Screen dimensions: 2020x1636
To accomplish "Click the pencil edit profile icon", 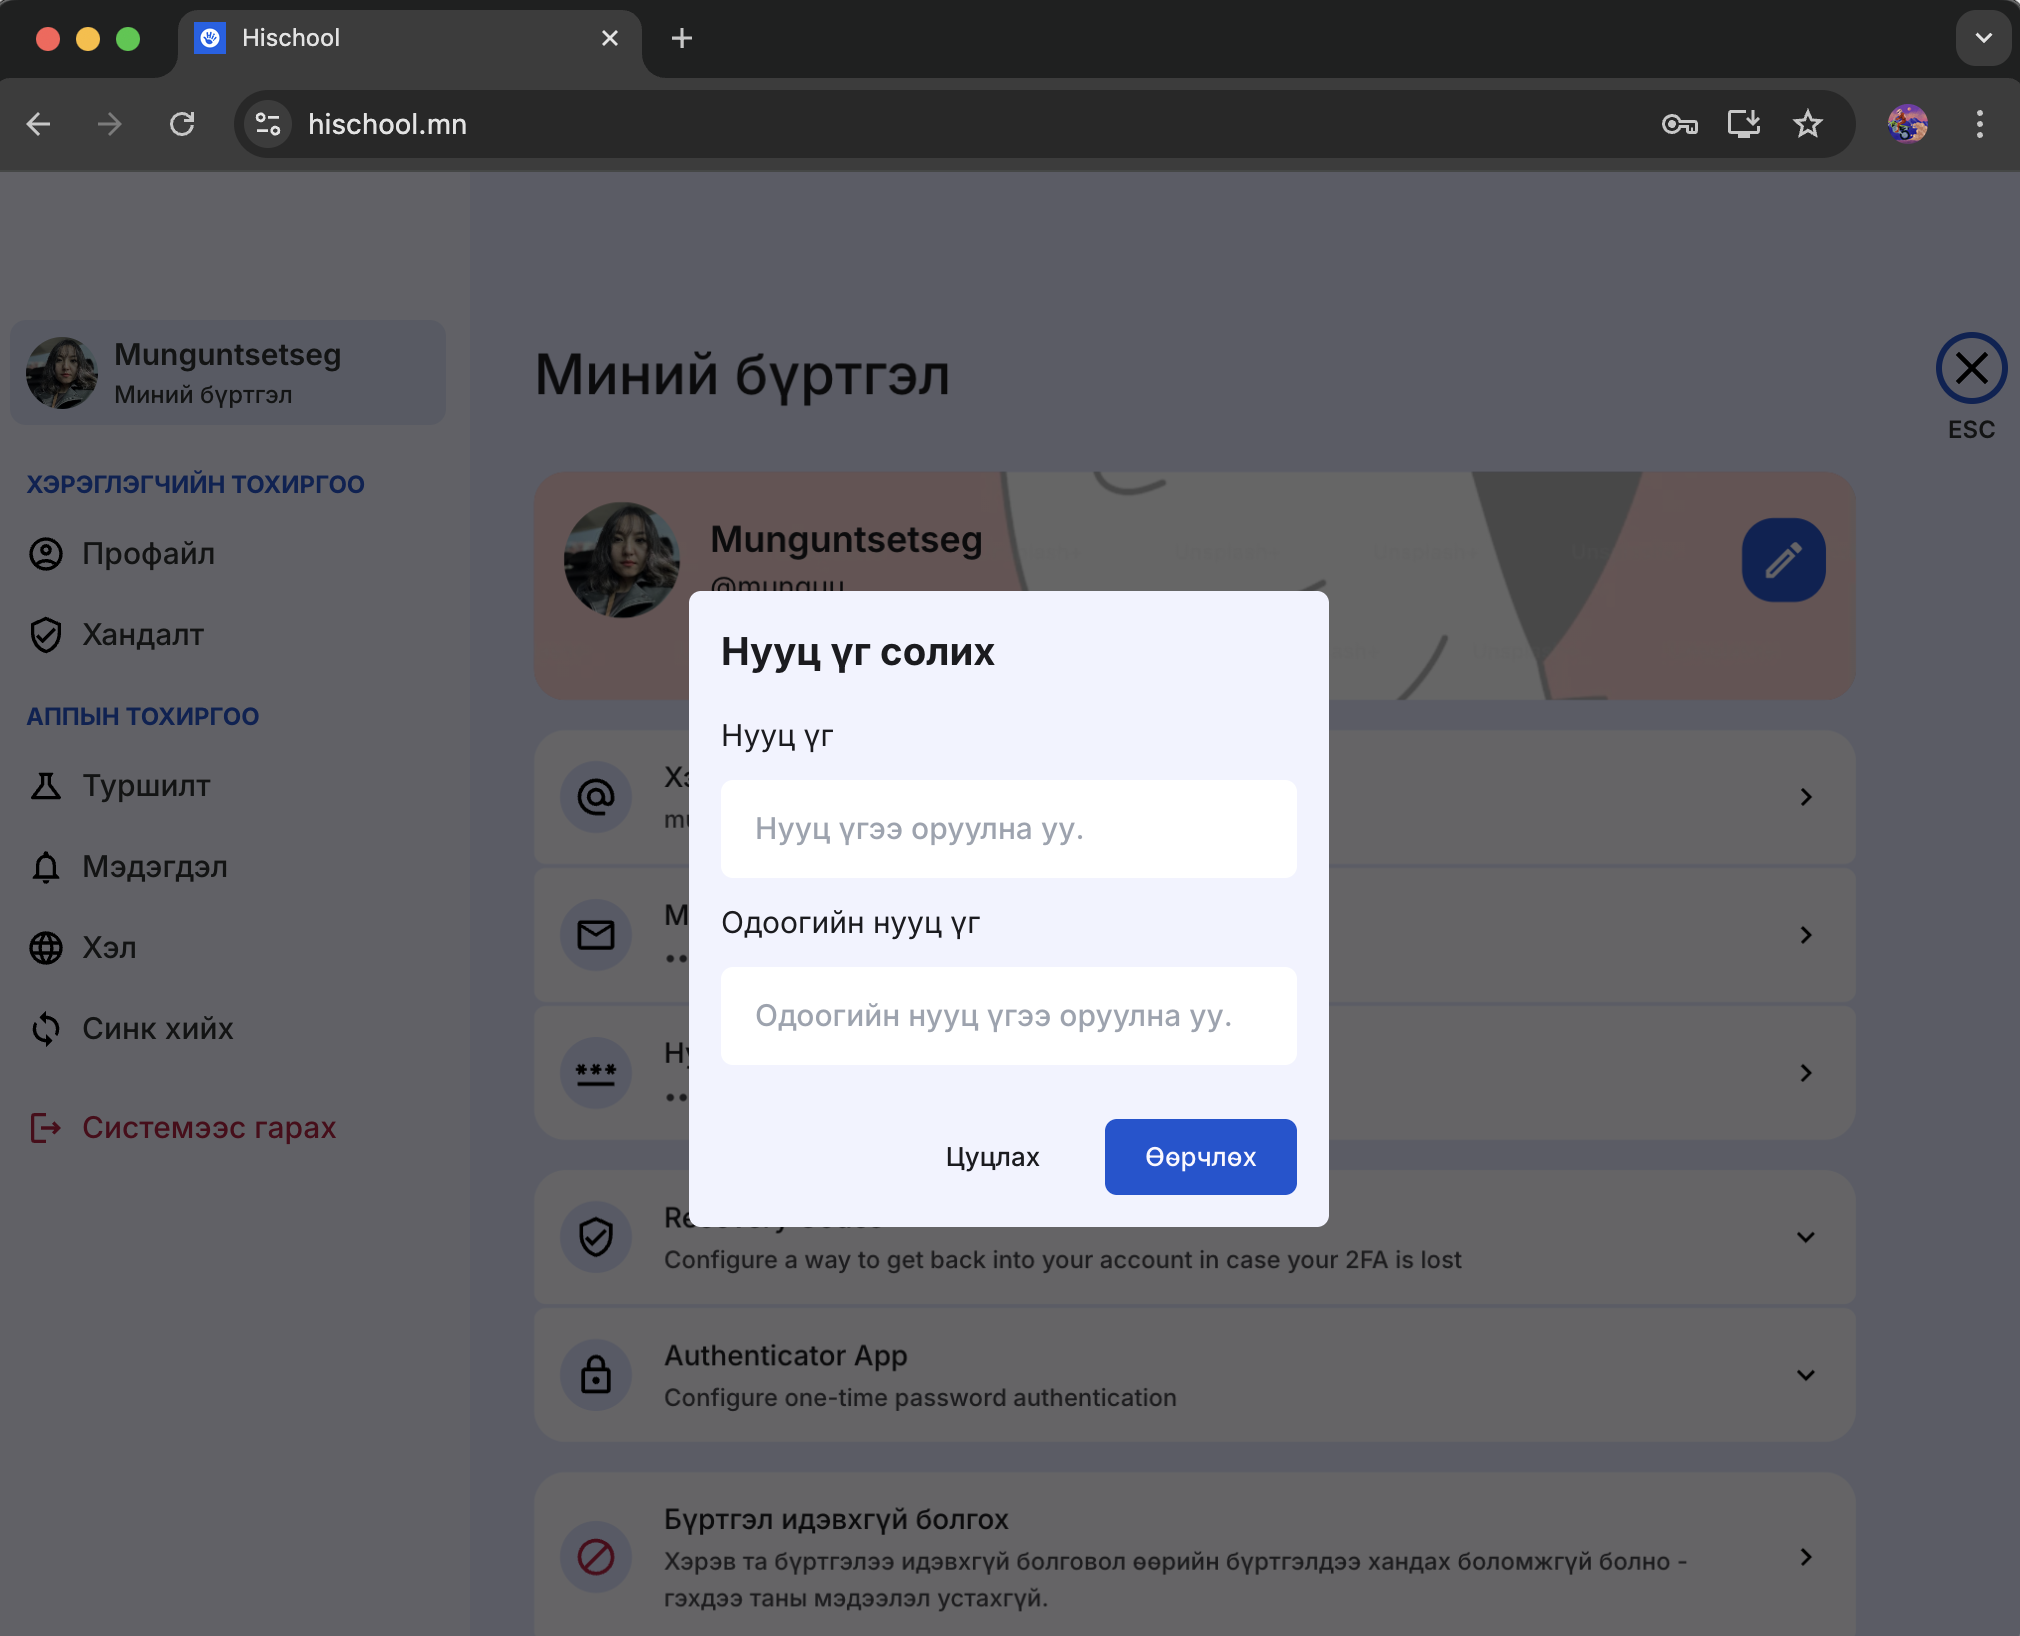I will click(1783, 560).
